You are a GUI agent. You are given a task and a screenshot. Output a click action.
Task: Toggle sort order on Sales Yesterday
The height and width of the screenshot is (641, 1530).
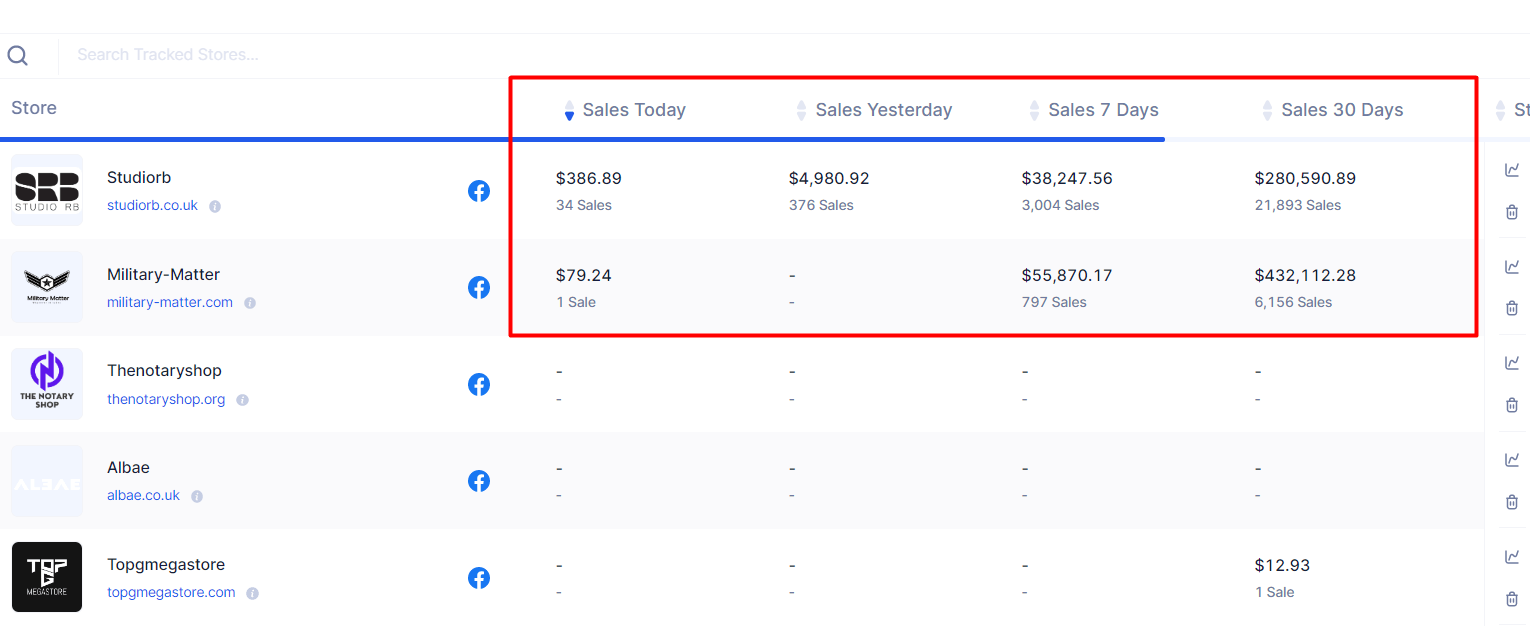point(801,111)
